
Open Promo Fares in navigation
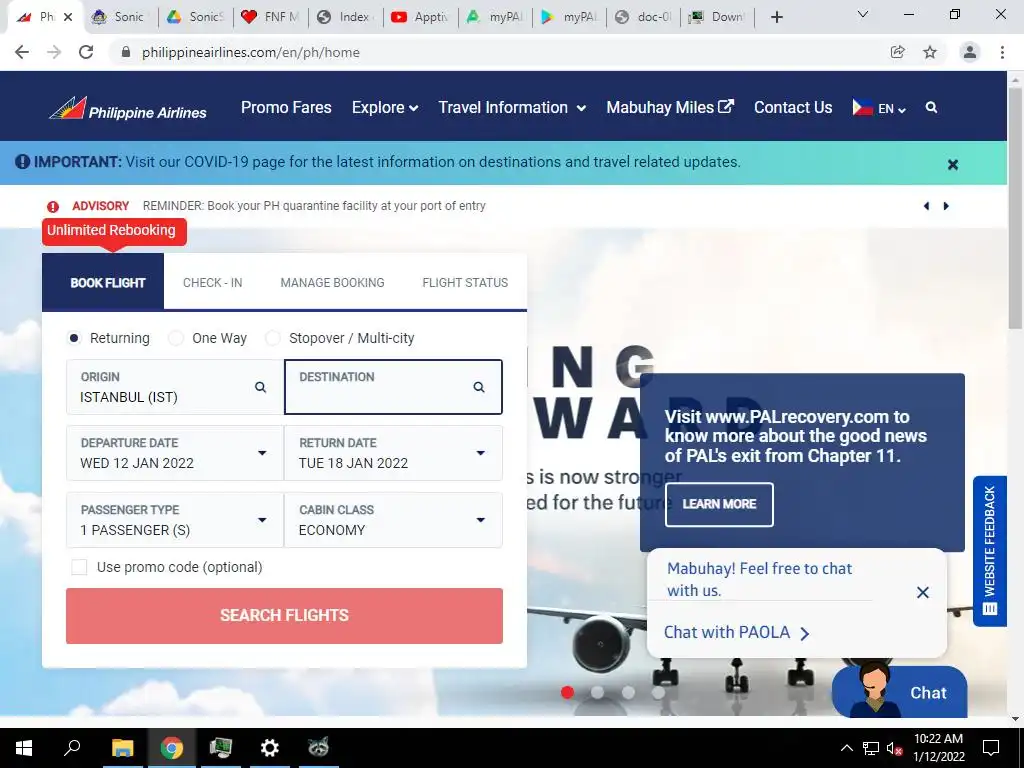(286, 108)
